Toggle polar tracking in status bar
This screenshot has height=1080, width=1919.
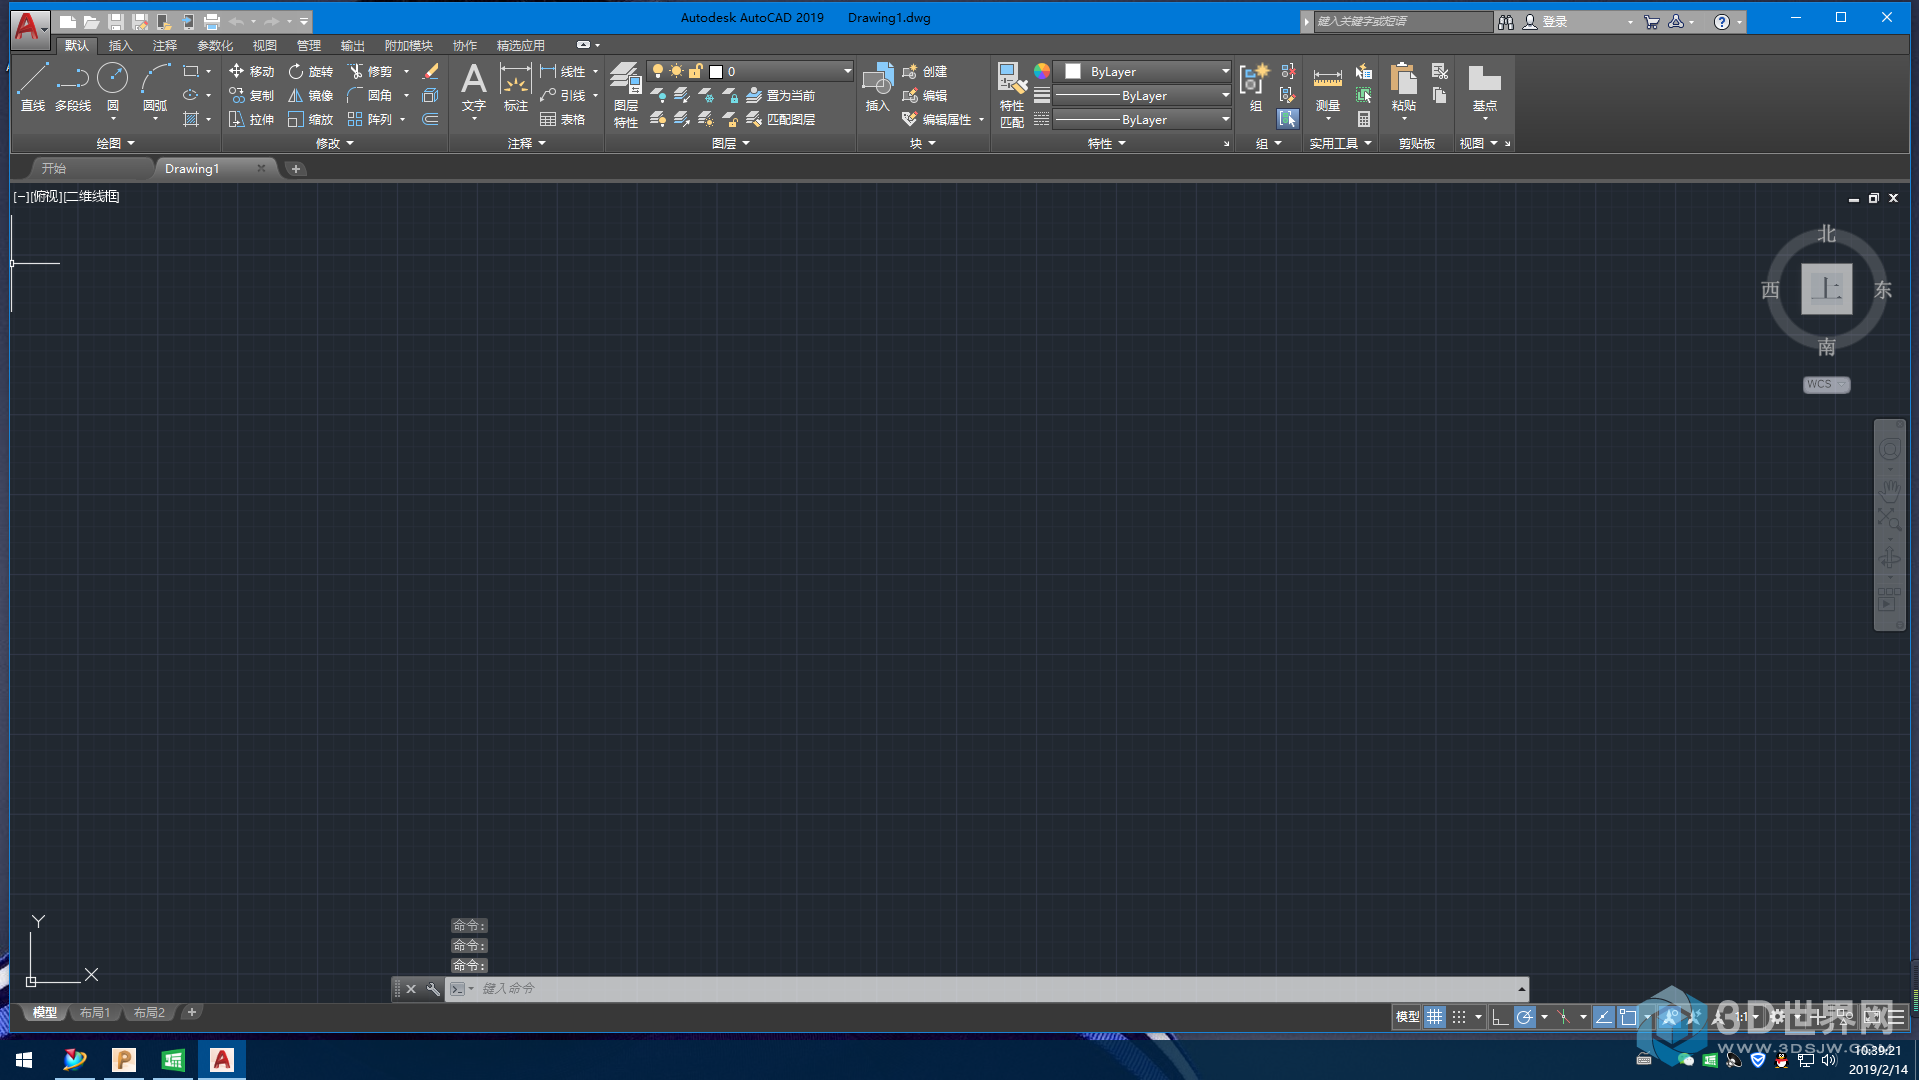(1524, 1017)
